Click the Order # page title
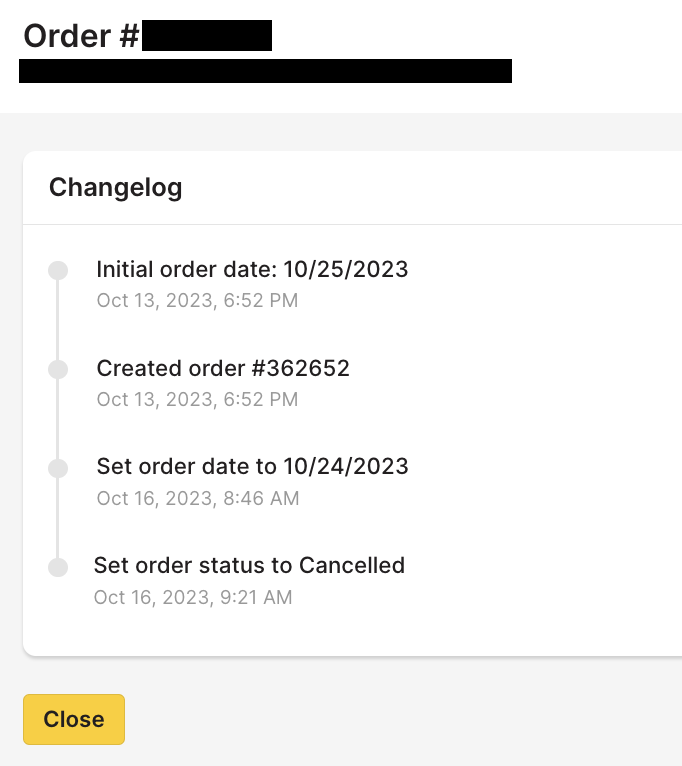Screen dimensions: 682x766 (80, 36)
